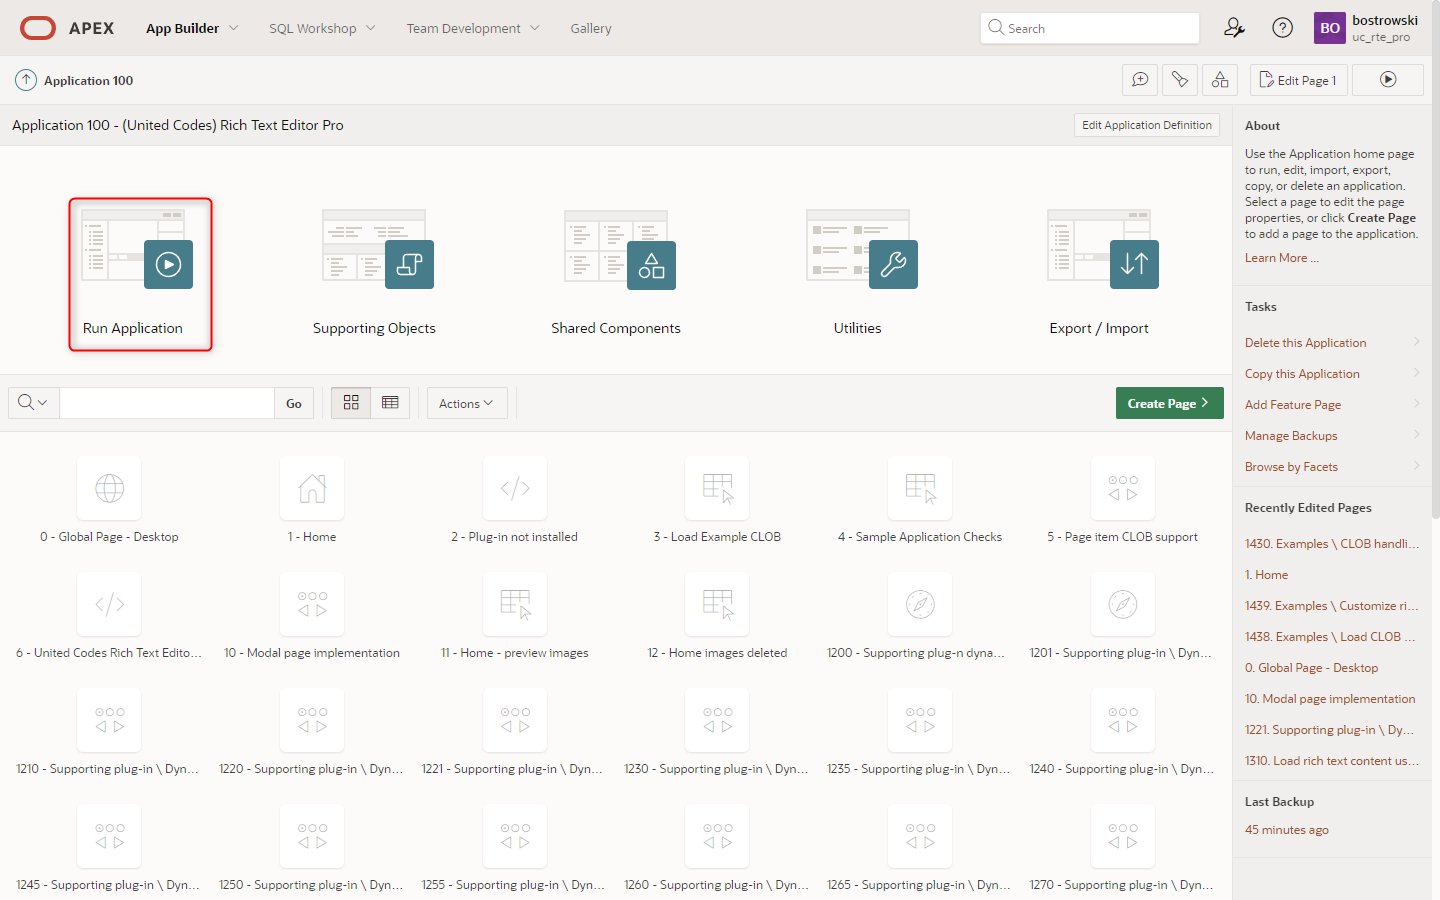Expand the SQL Workshop menu arrow
Viewport: 1440px width, 900px height.
coord(371,28)
